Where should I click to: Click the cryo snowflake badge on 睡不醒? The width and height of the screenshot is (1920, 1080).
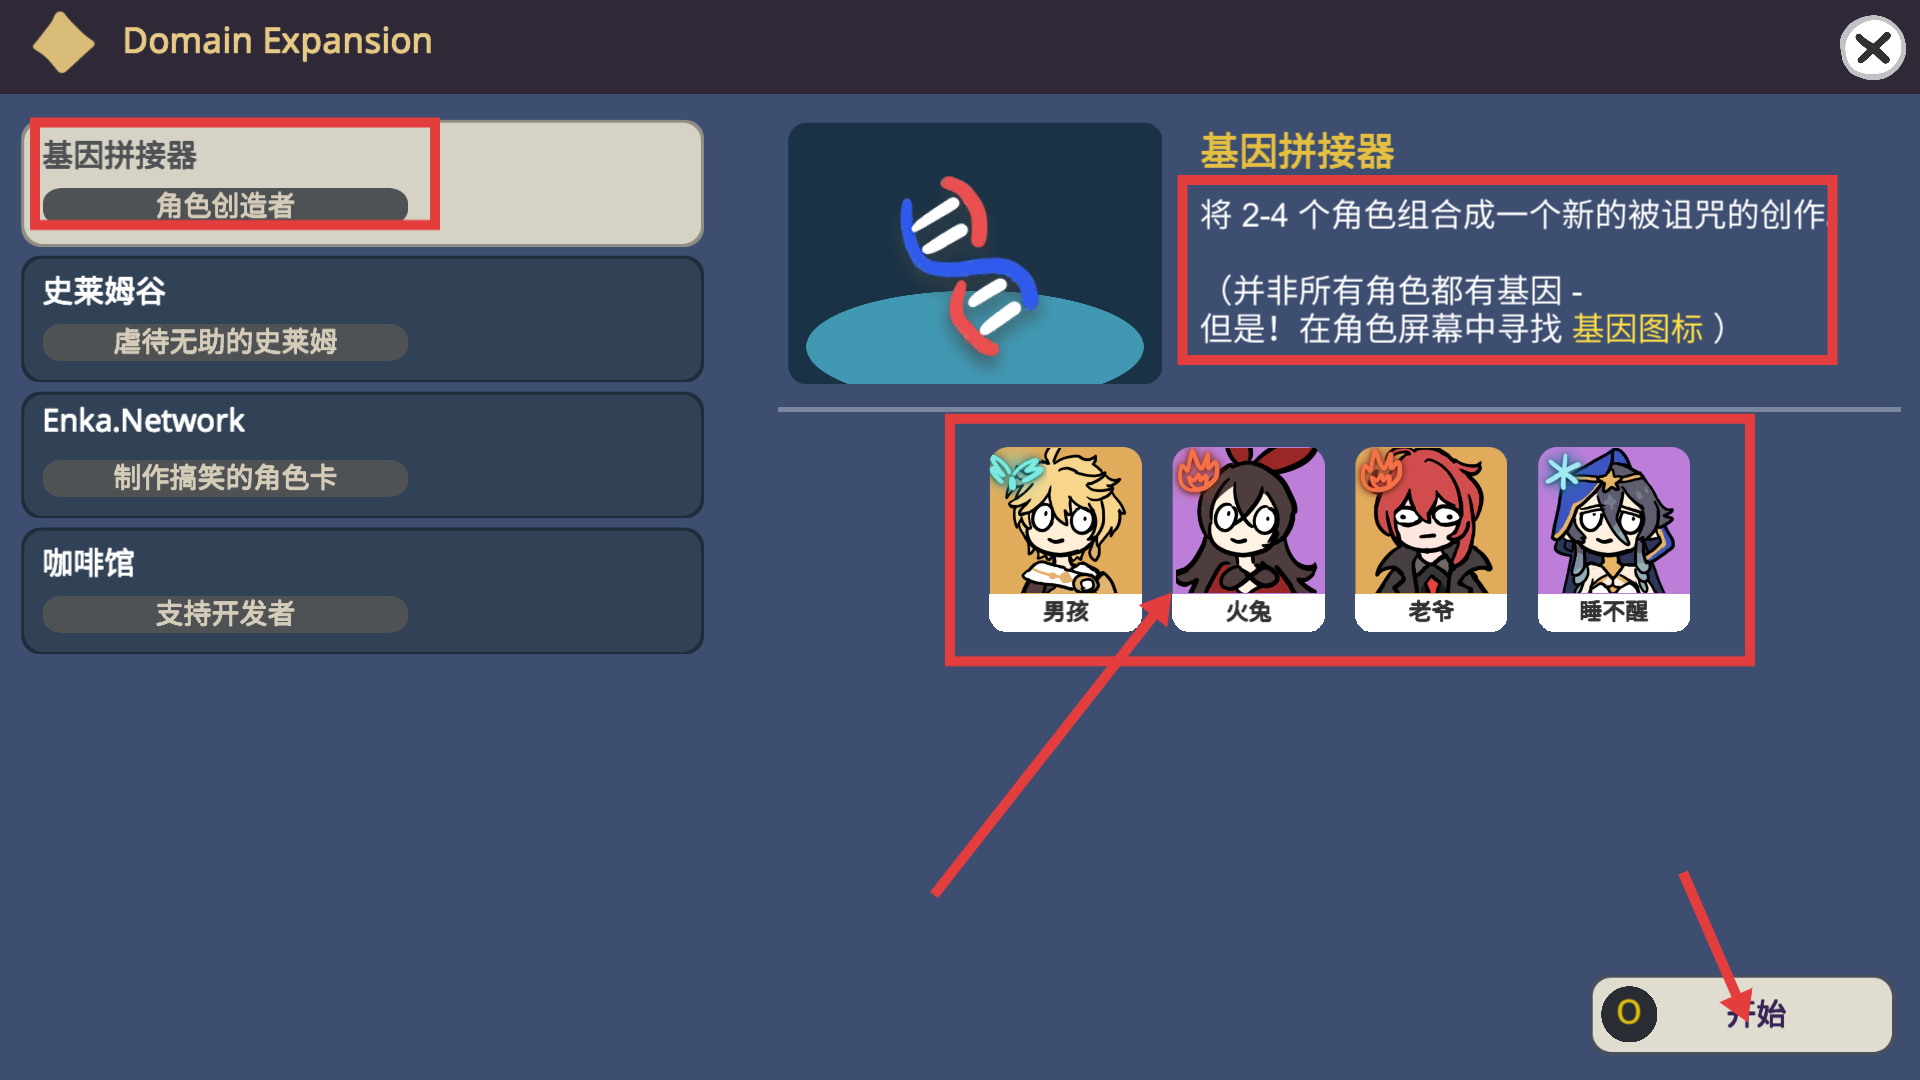pos(1563,471)
